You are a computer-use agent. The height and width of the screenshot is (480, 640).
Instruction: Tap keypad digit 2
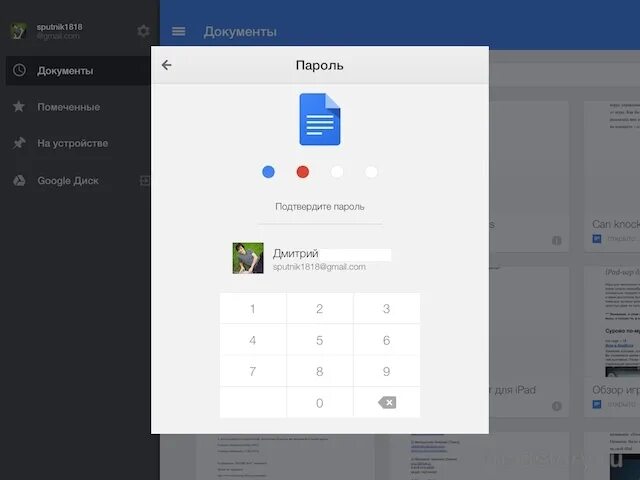320,309
